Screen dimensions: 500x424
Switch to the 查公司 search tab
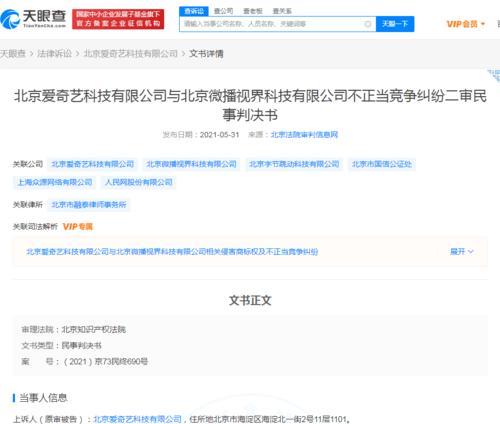click(x=223, y=11)
